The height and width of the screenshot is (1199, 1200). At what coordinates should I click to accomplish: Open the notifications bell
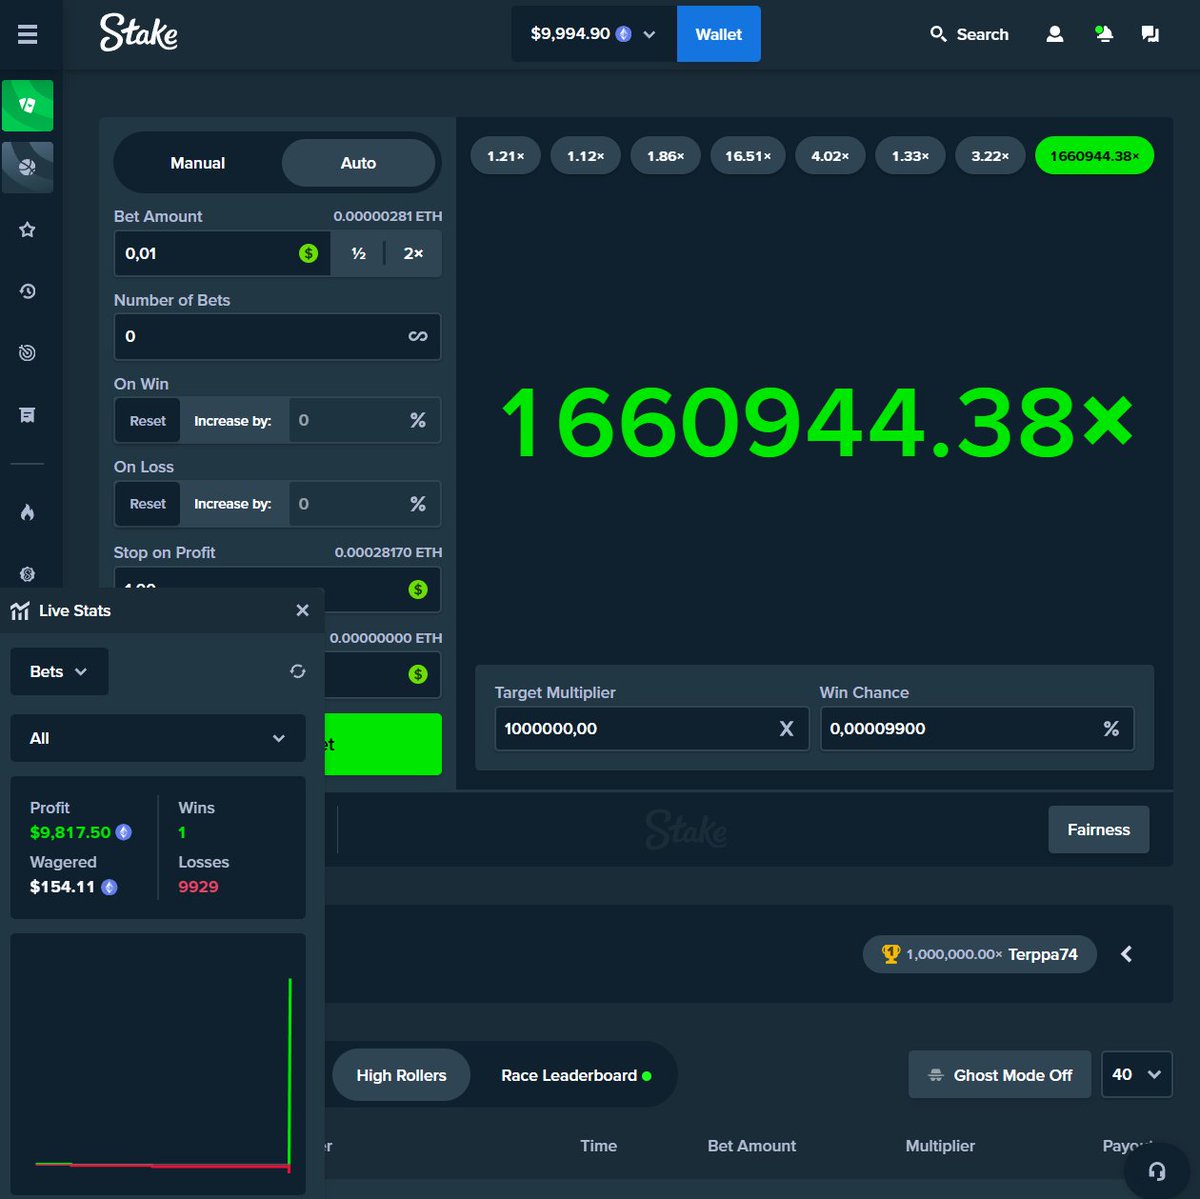(1103, 34)
